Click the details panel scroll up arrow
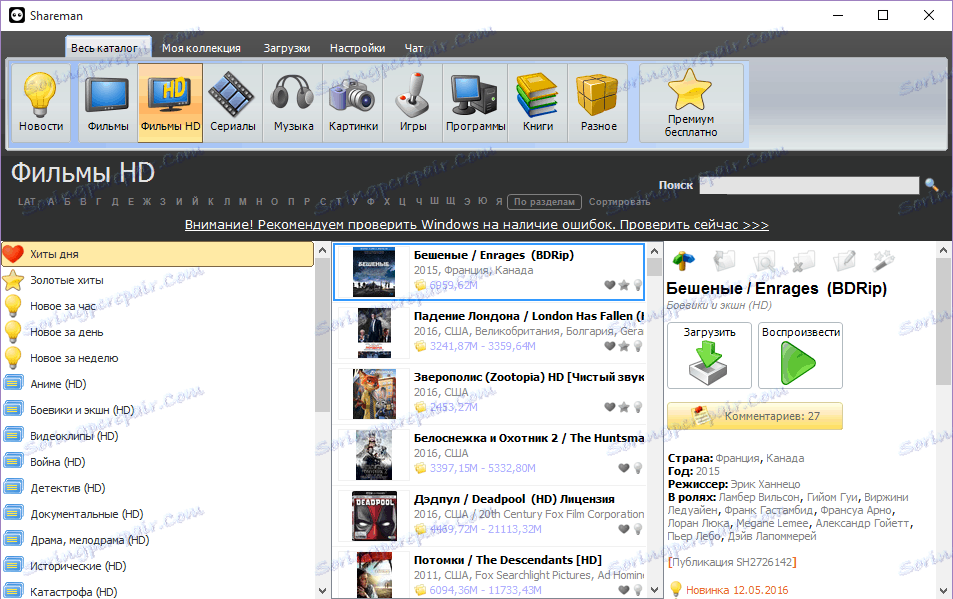Viewport: 953px width, 599px height. 943,250
